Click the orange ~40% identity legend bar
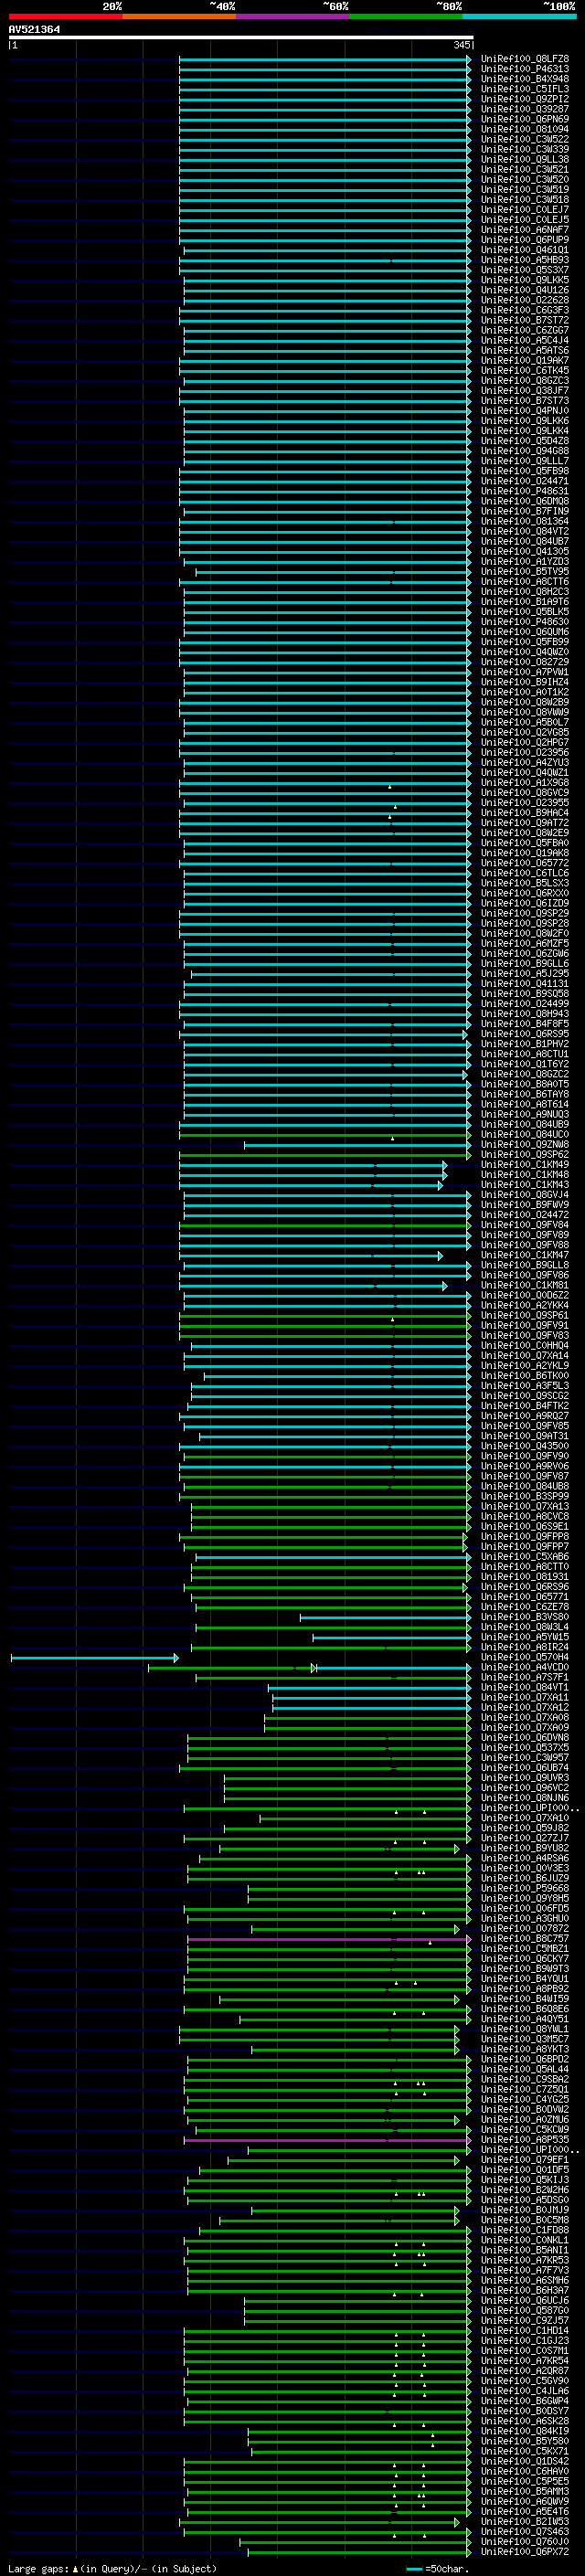 179,16
